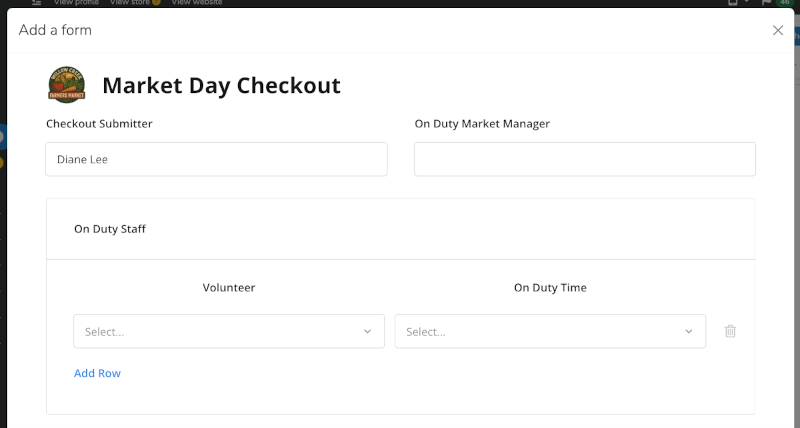Click the On Duty Market Manager input

[585, 159]
